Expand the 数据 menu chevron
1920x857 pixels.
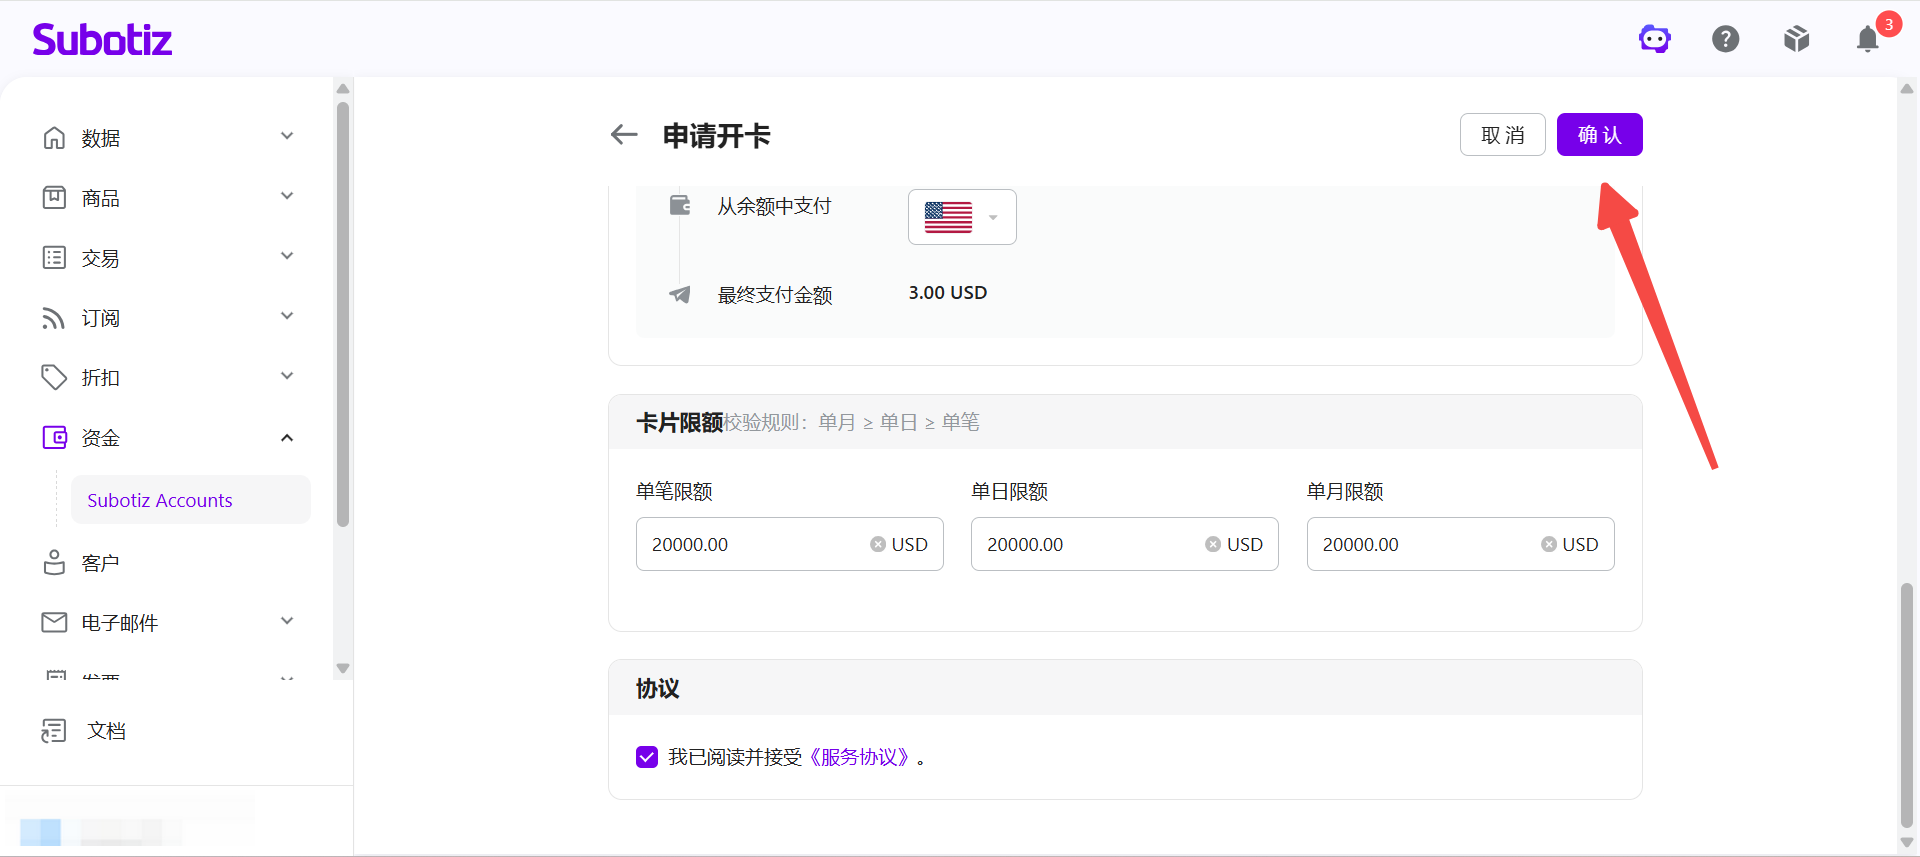[287, 136]
